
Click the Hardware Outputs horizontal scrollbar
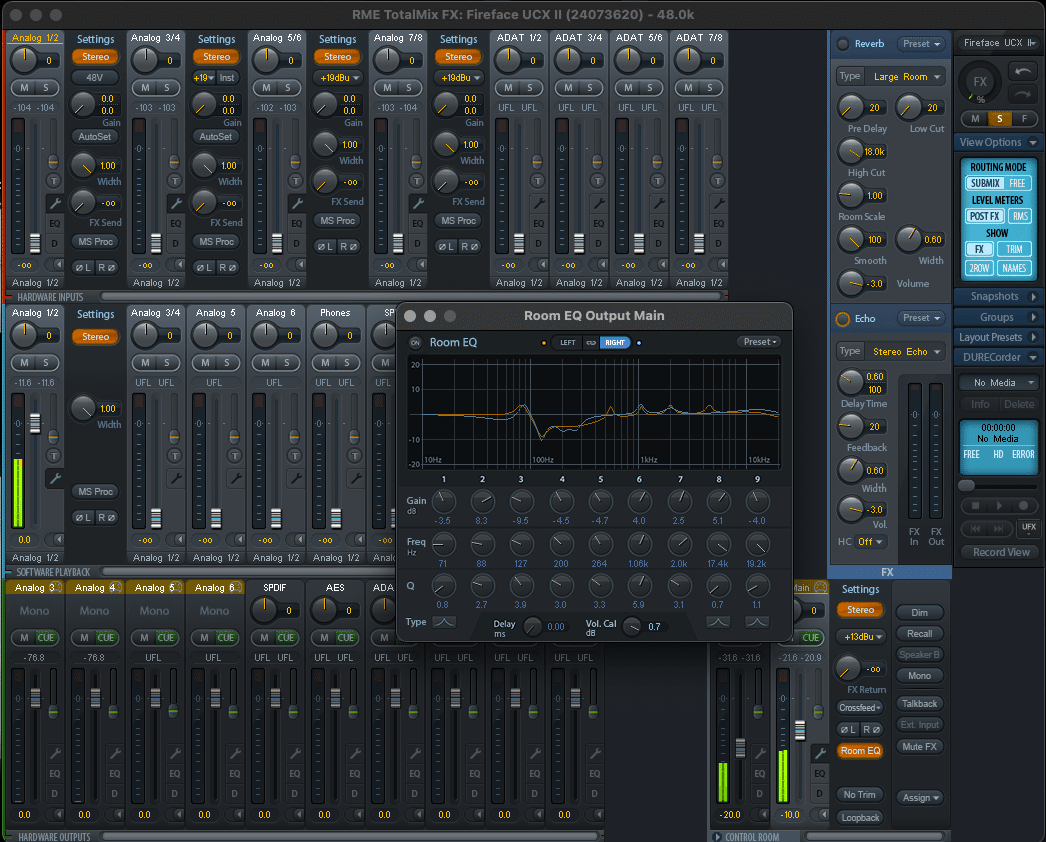[x=350, y=837]
